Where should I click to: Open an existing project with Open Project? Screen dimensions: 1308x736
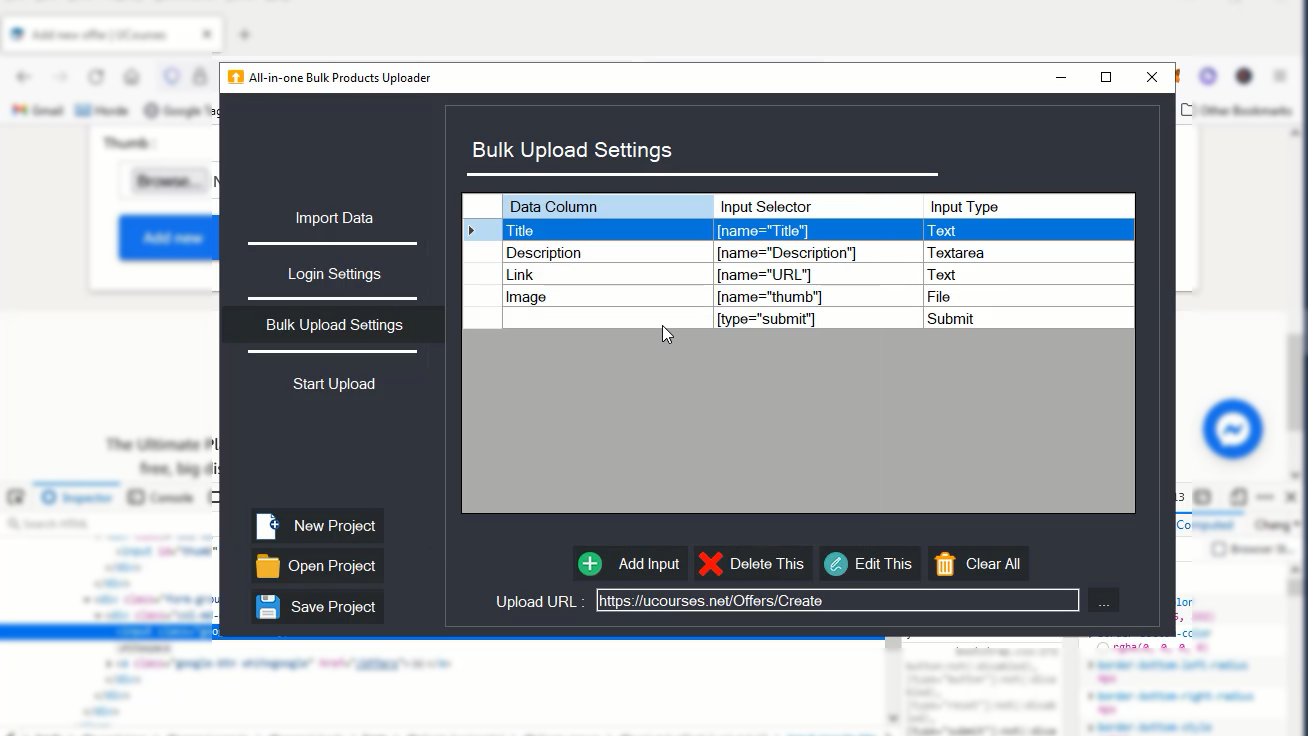click(318, 566)
